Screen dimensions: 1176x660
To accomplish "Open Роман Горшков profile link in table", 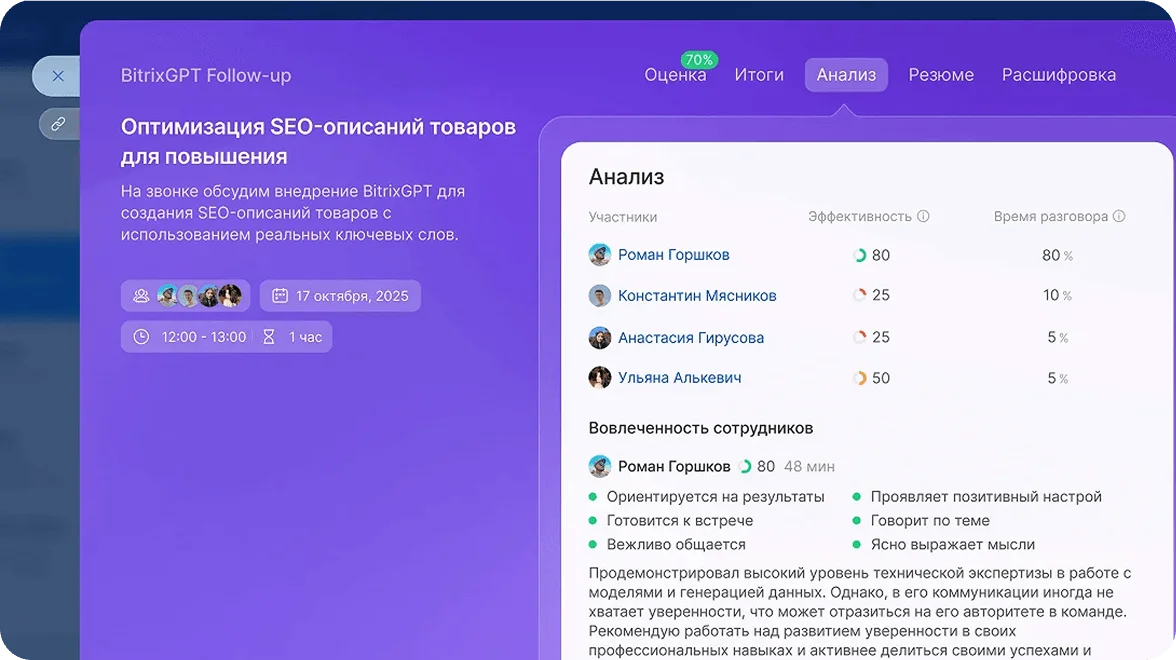I will (x=674, y=255).
